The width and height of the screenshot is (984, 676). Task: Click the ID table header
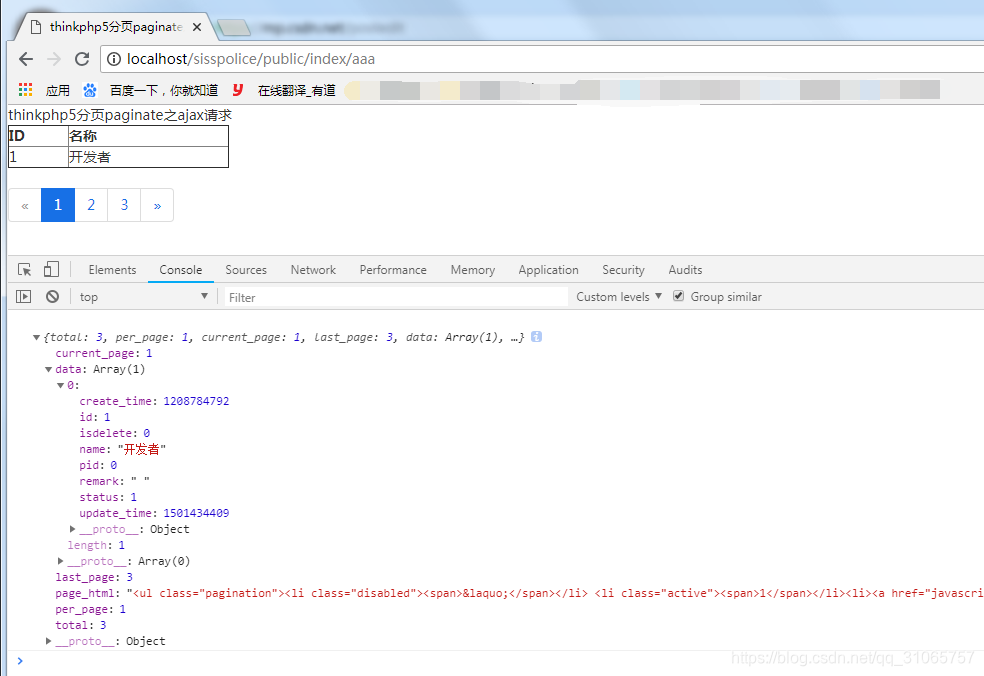click(x=38, y=136)
